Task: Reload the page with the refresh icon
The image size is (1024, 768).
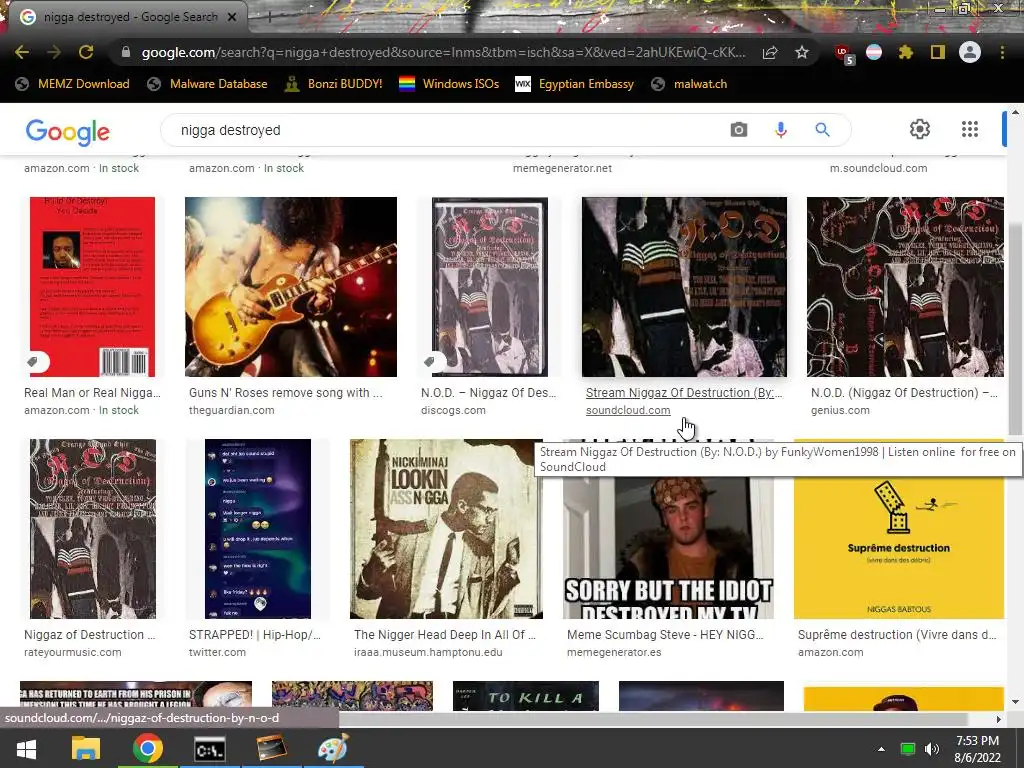Action: 86,52
